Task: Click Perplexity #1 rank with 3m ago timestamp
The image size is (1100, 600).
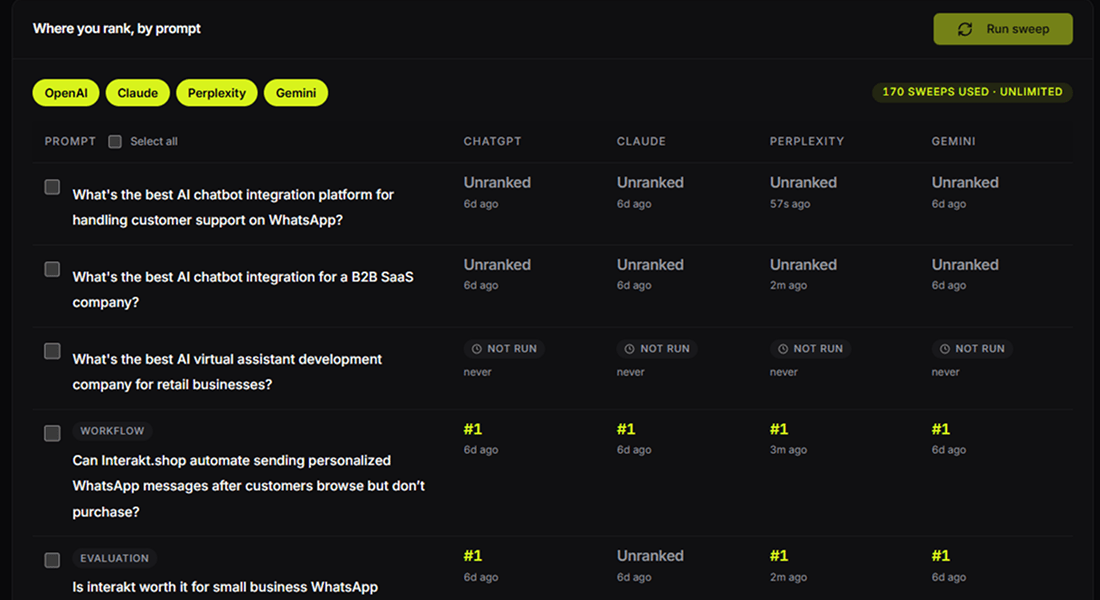Action: tap(779, 429)
